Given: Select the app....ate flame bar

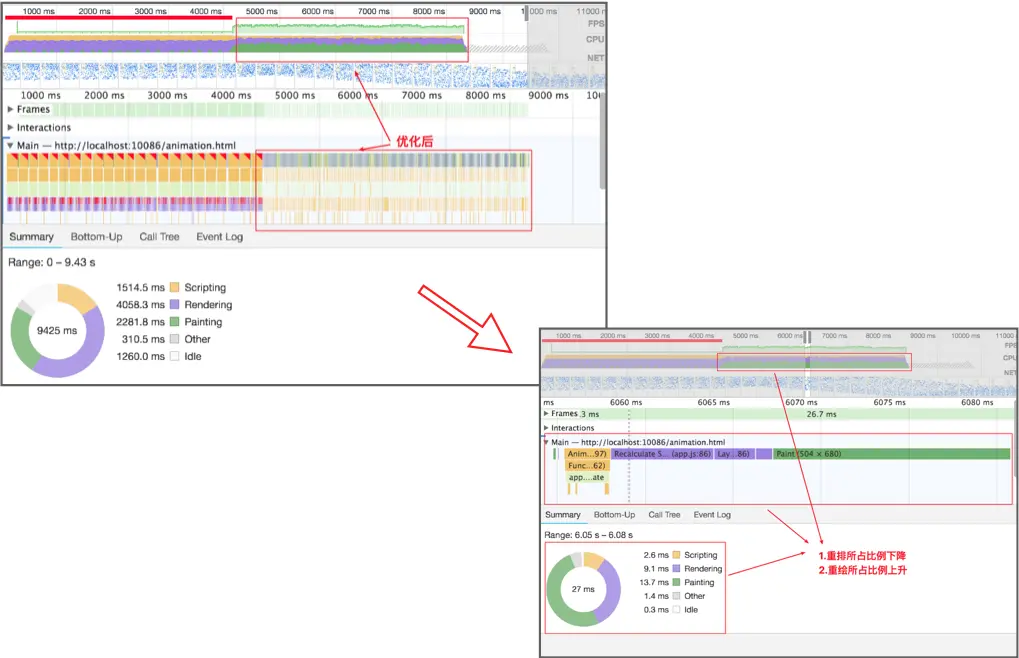Looking at the screenshot, I should pos(587,477).
